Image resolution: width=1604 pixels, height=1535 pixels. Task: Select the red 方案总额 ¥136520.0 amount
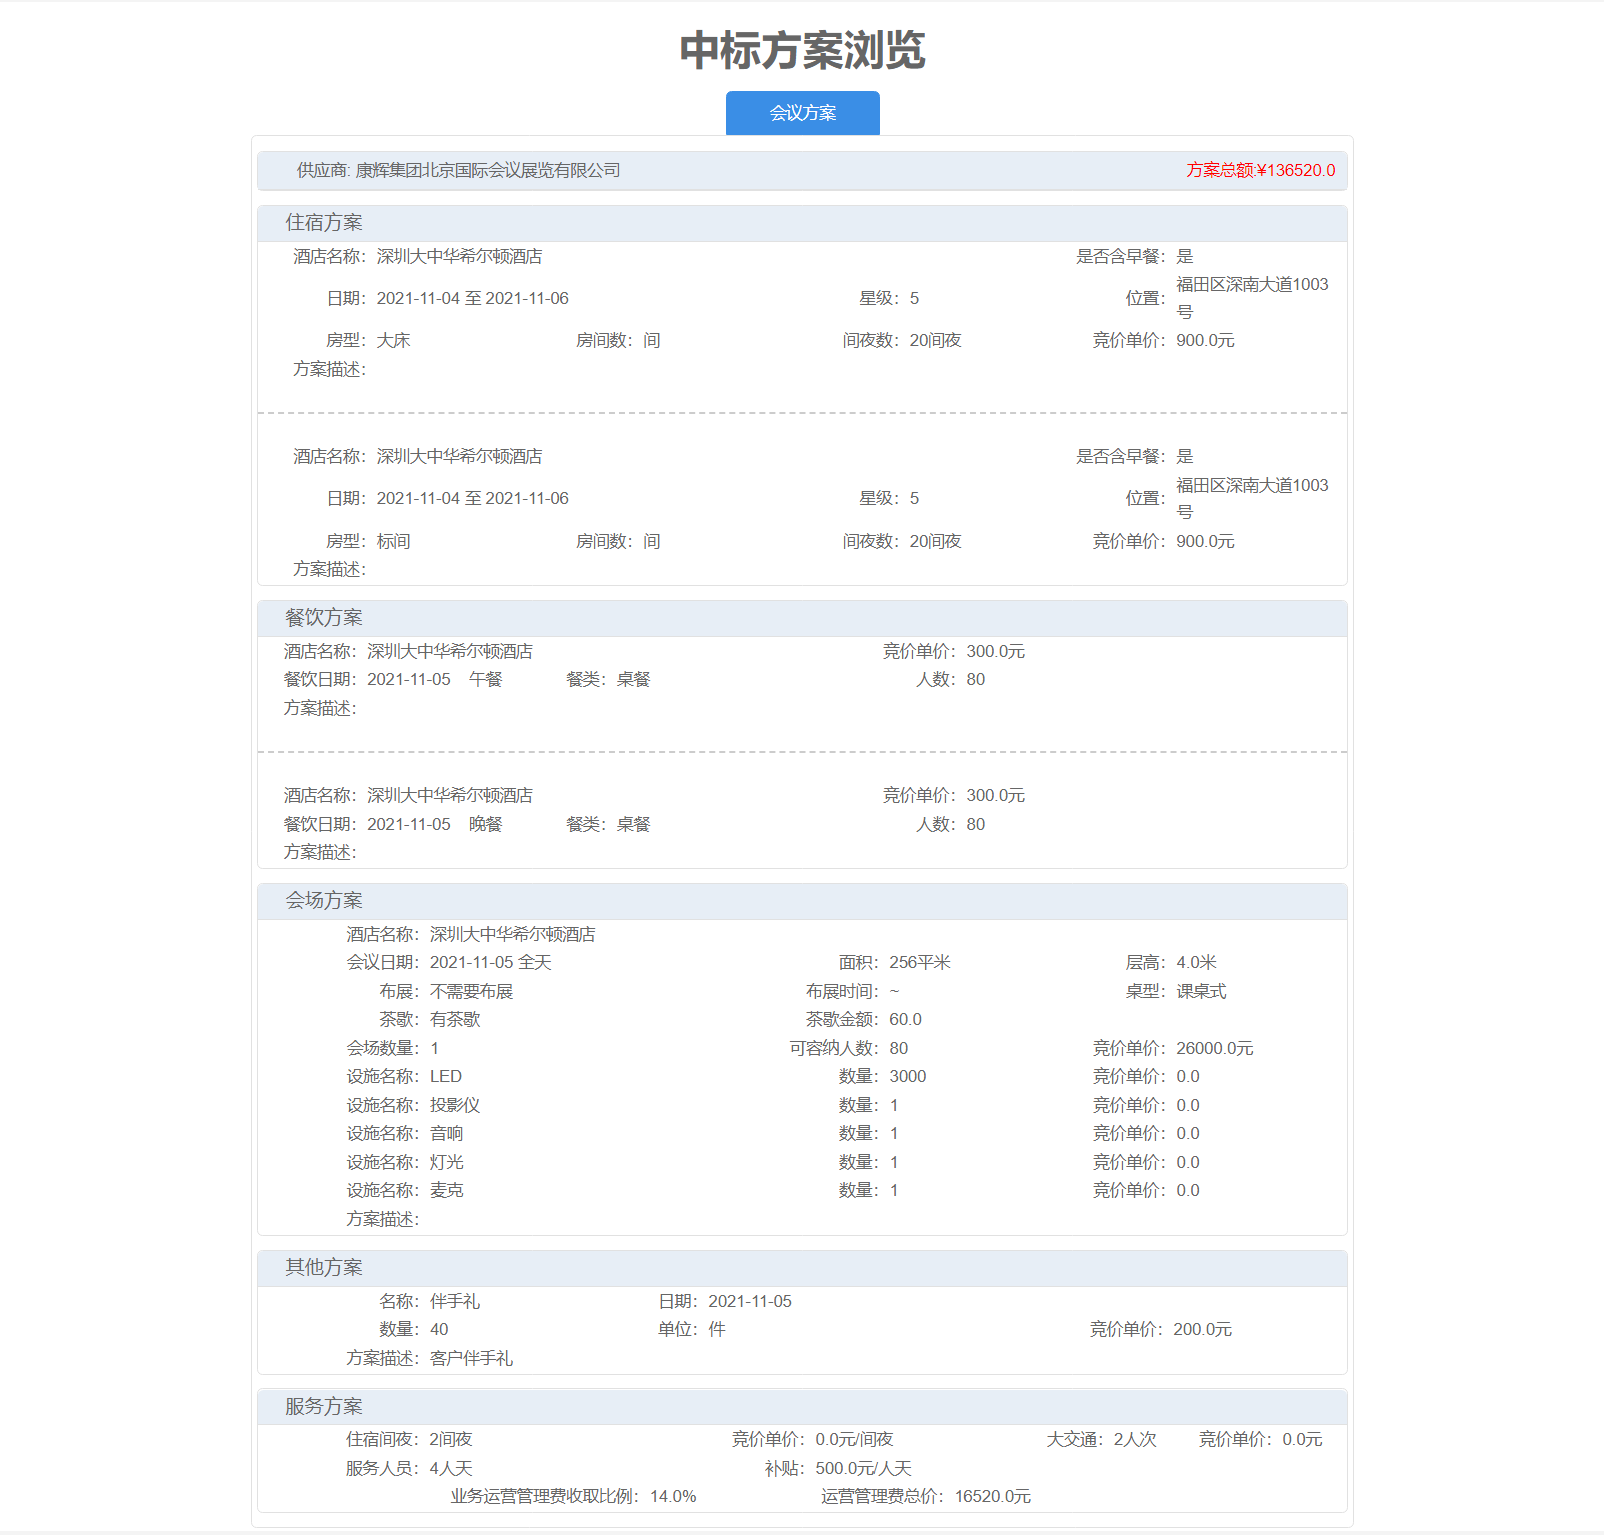[x=1260, y=170]
